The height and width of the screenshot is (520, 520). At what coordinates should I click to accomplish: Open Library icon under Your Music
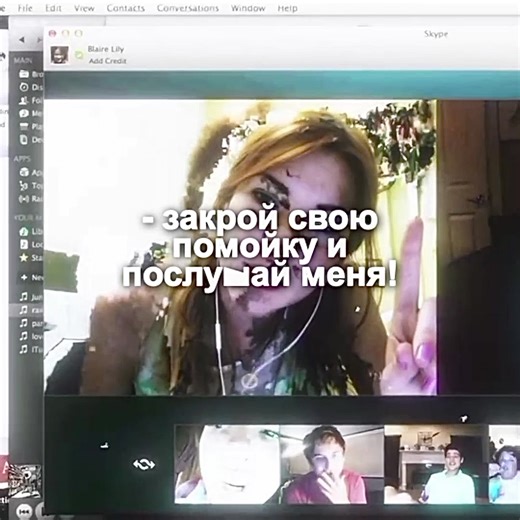point(24,231)
